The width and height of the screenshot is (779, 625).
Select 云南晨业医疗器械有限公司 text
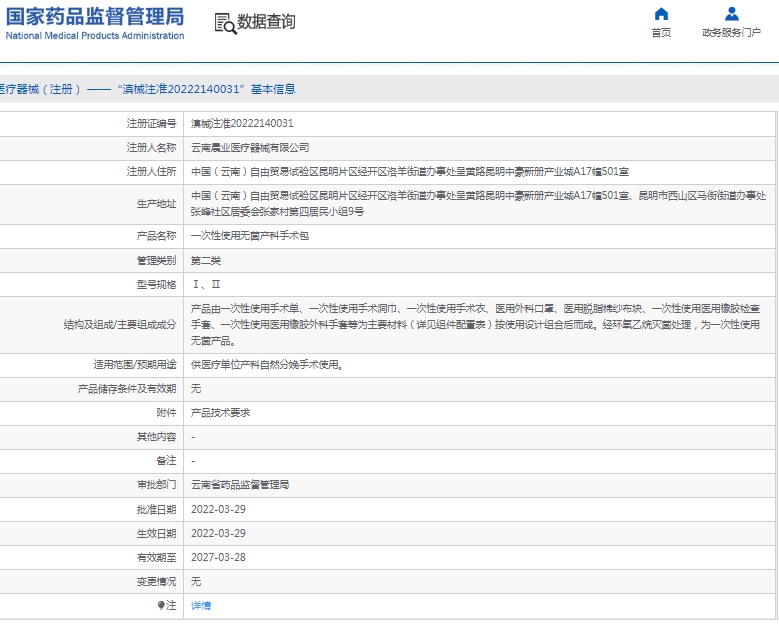(x=250, y=148)
